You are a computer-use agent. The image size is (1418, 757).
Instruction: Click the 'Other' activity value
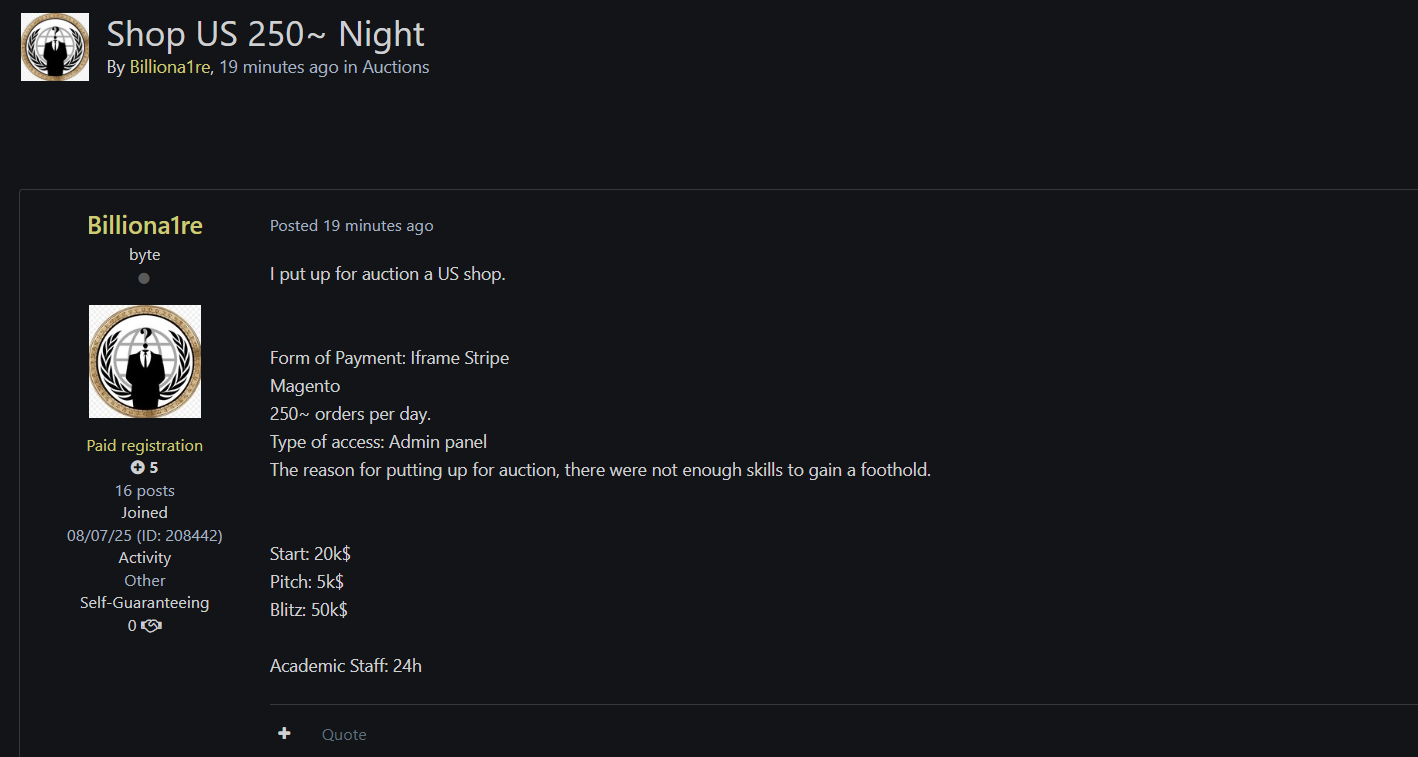click(x=145, y=580)
